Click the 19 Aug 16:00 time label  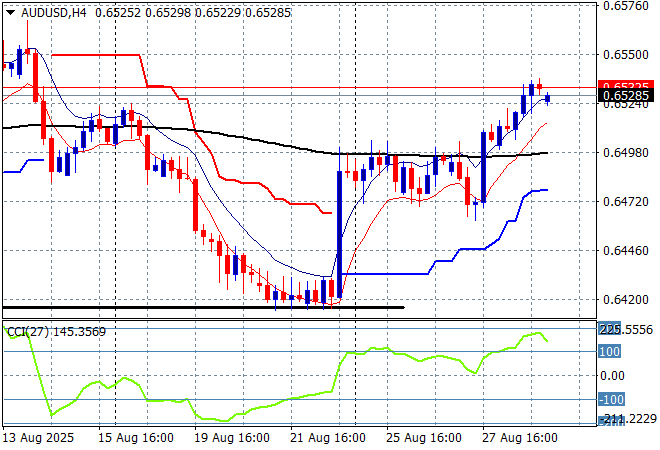pyautogui.click(x=230, y=438)
